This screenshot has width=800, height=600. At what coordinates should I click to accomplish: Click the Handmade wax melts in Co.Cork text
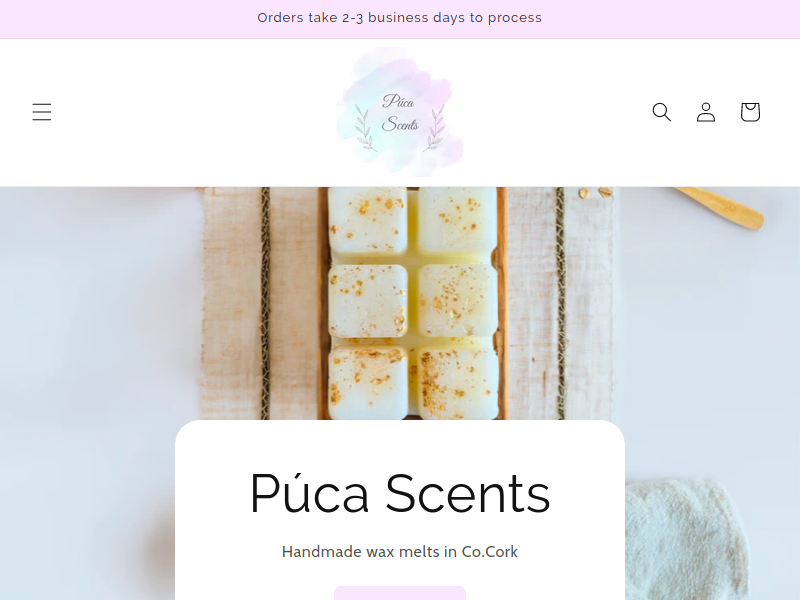(400, 552)
